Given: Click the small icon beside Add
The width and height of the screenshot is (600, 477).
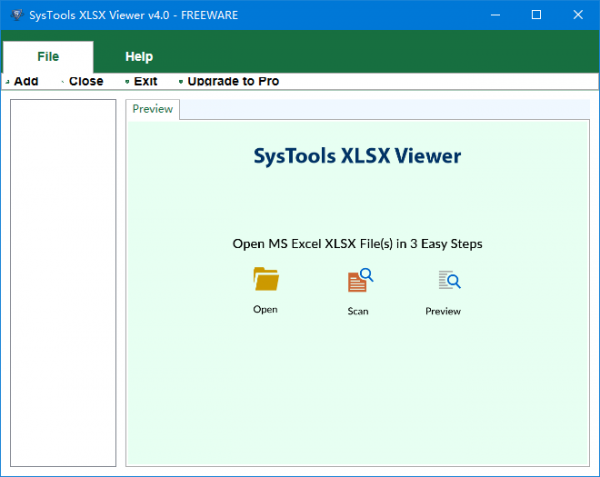Looking at the screenshot, I should pyautogui.click(x=7, y=82).
